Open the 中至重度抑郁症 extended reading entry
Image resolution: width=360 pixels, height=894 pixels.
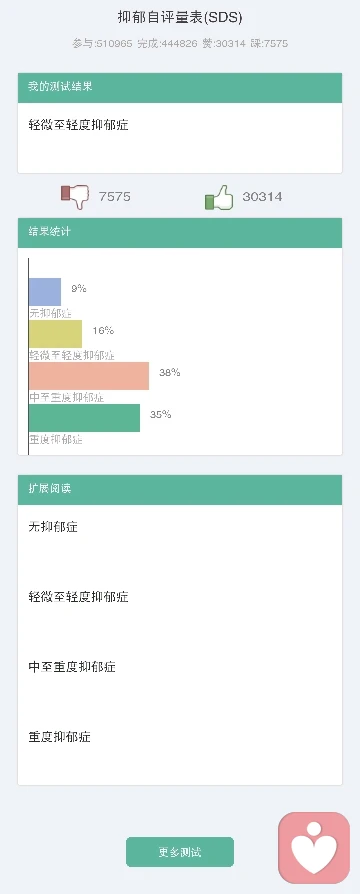pyautogui.click(x=72, y=667)
